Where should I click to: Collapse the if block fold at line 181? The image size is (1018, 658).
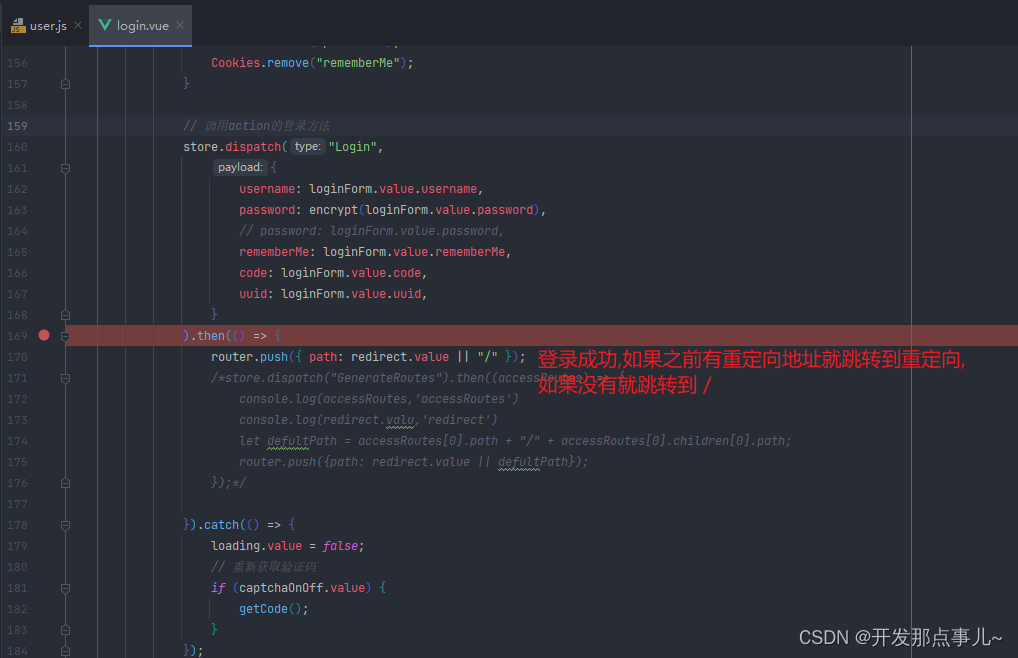(x=66, y=588)
